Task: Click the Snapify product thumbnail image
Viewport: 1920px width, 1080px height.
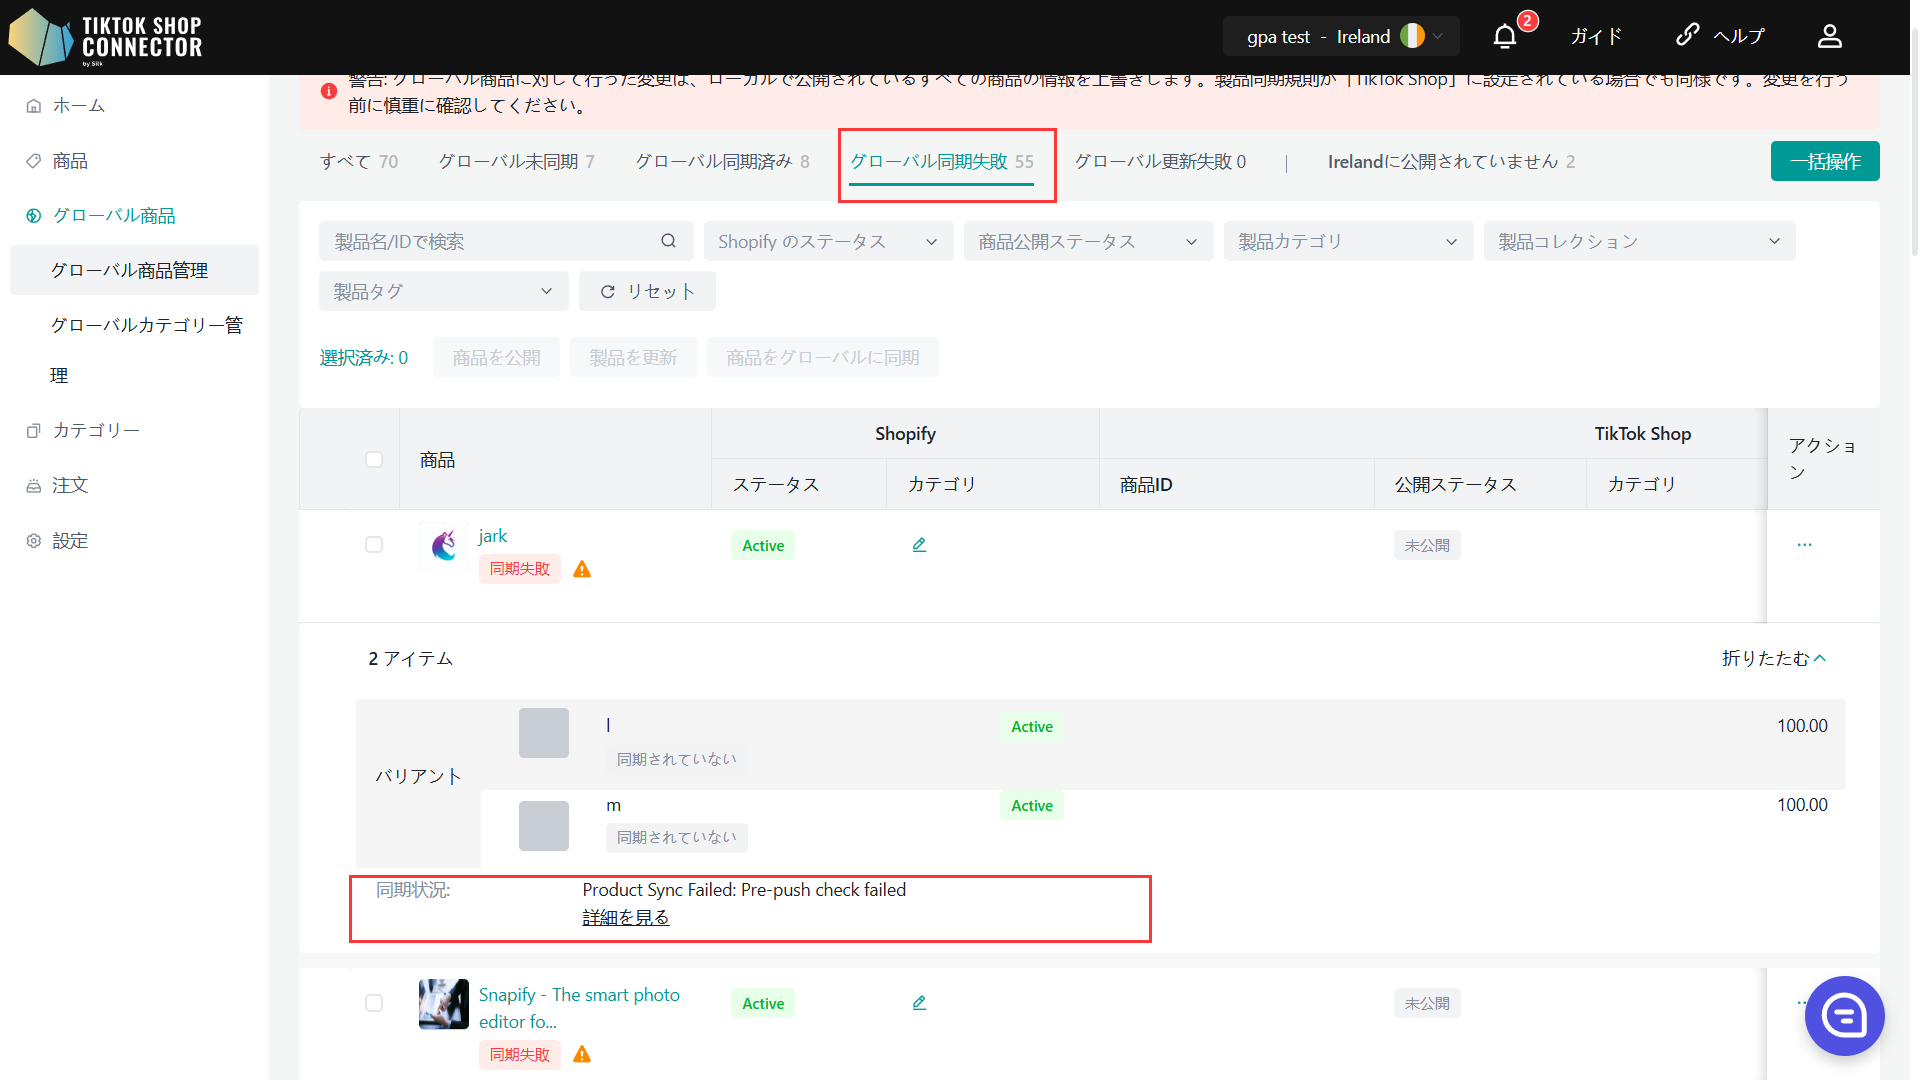Action: point(444,1004)
